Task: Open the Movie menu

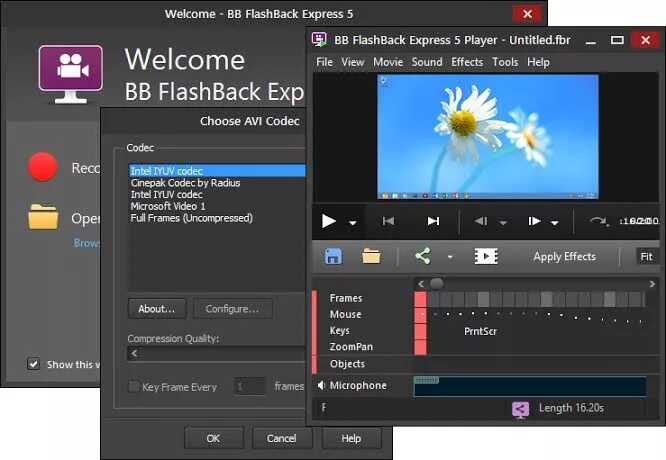Action: pos(388,62)
